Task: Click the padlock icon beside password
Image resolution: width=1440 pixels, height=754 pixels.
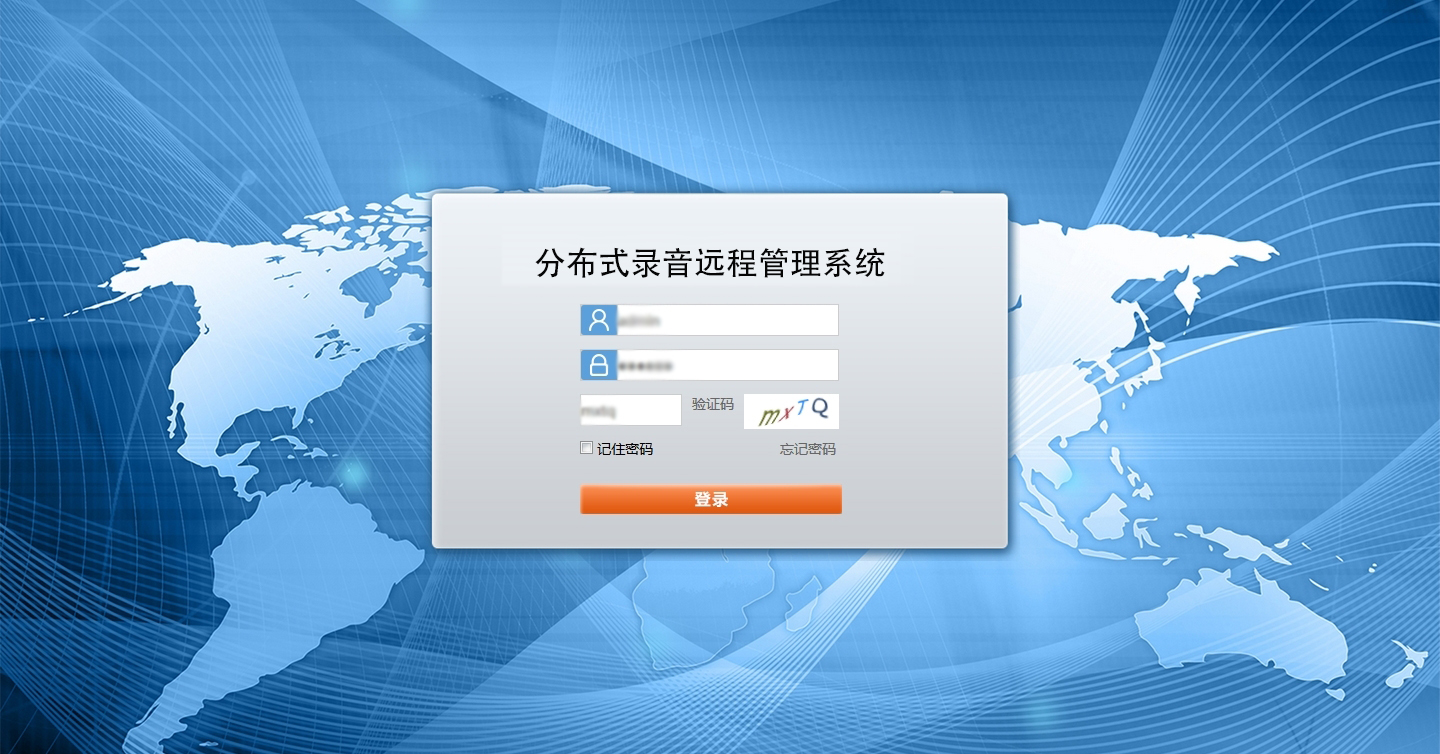Action: point(598,365)
